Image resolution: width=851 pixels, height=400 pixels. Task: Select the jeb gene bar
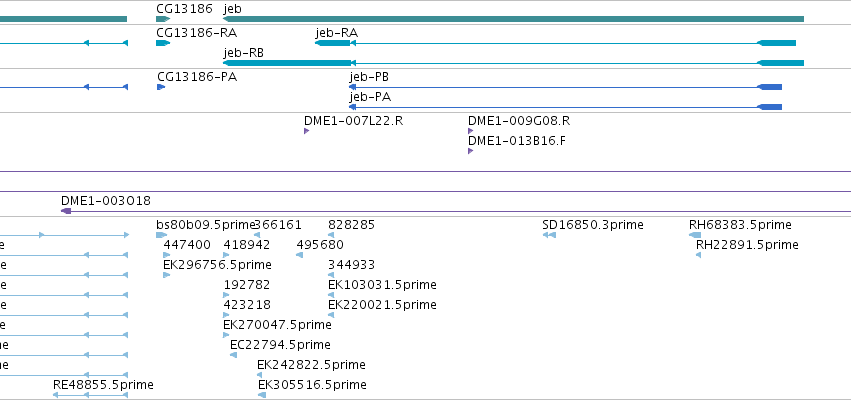(513, 19)
